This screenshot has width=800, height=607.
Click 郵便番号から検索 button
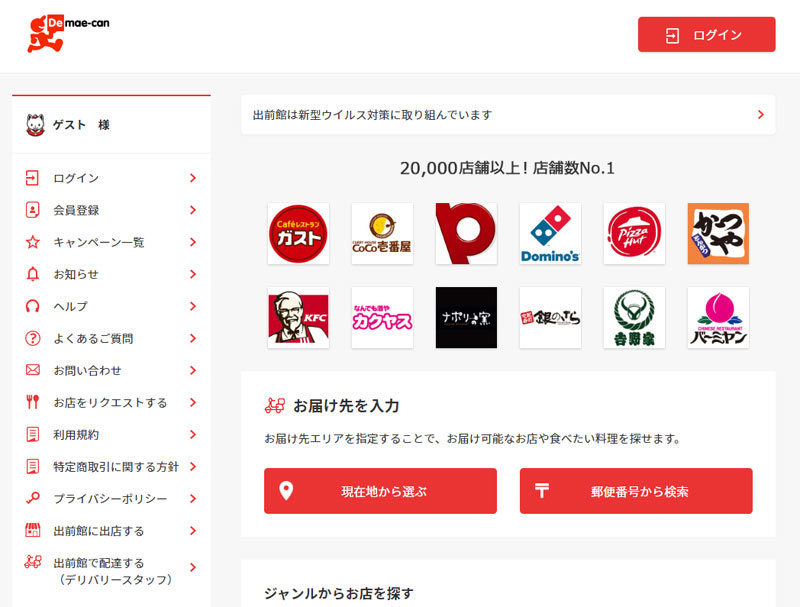tap(636, 491)
